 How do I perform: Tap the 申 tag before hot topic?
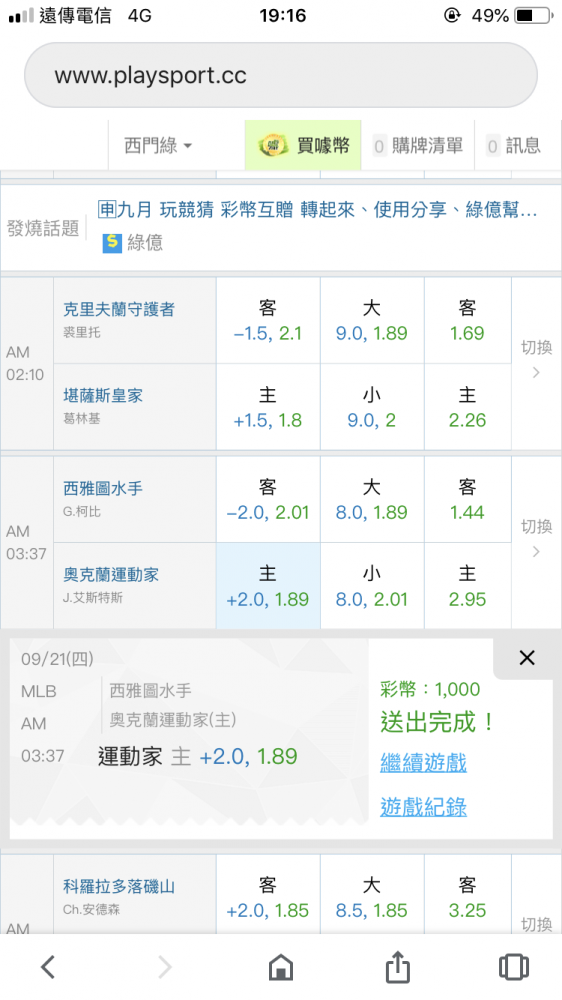tap(107, 209)
